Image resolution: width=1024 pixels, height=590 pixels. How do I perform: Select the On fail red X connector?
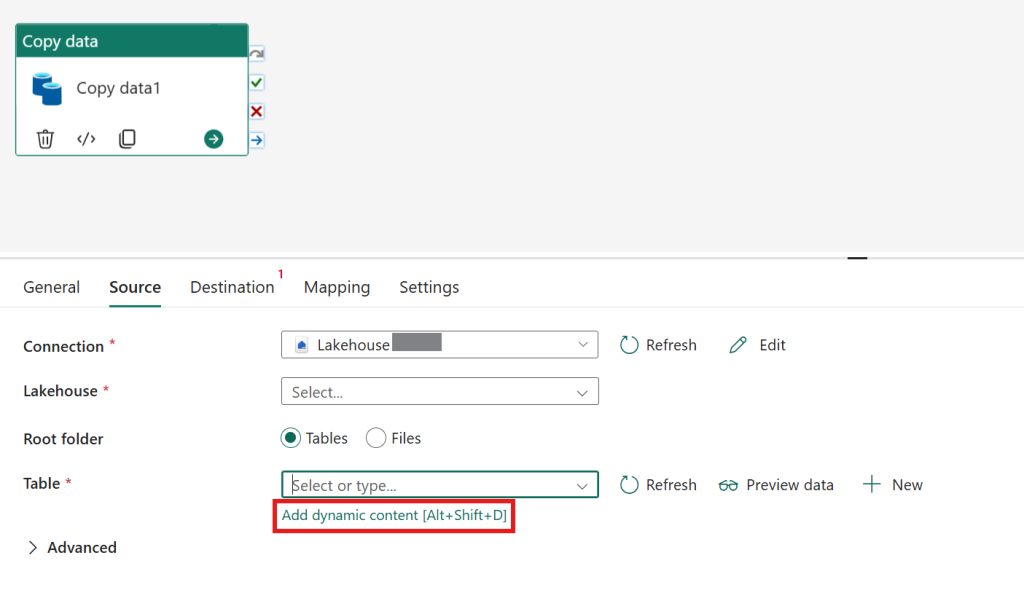[255, 111]
